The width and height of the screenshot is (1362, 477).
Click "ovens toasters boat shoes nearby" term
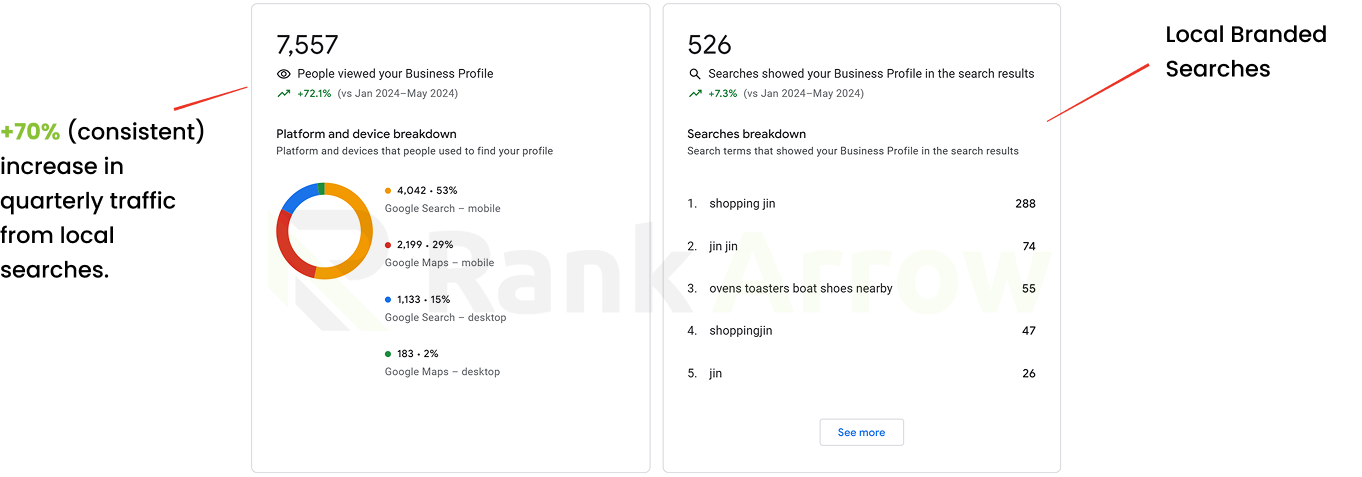click(x=800, y=289)
